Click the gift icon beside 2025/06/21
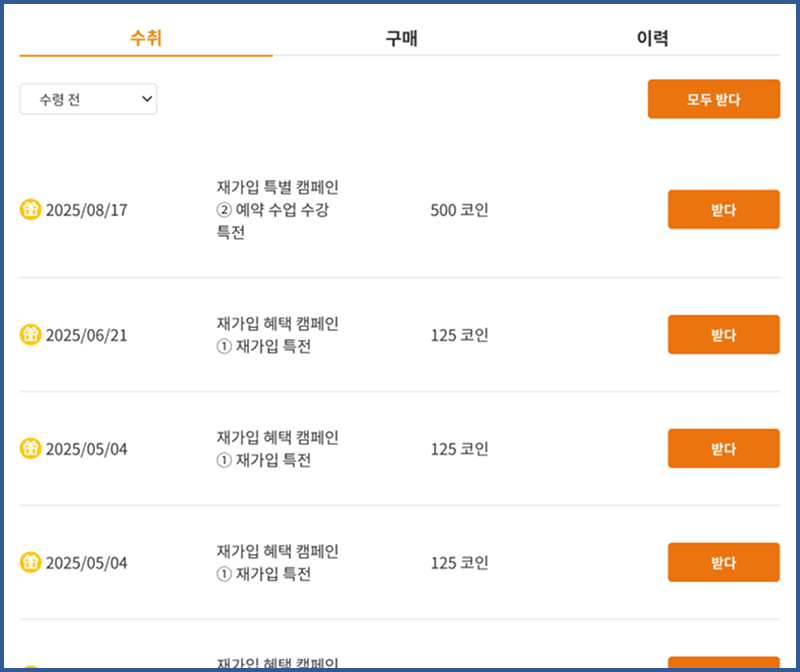Screen dimensions: 800x672 pos(31,335)
